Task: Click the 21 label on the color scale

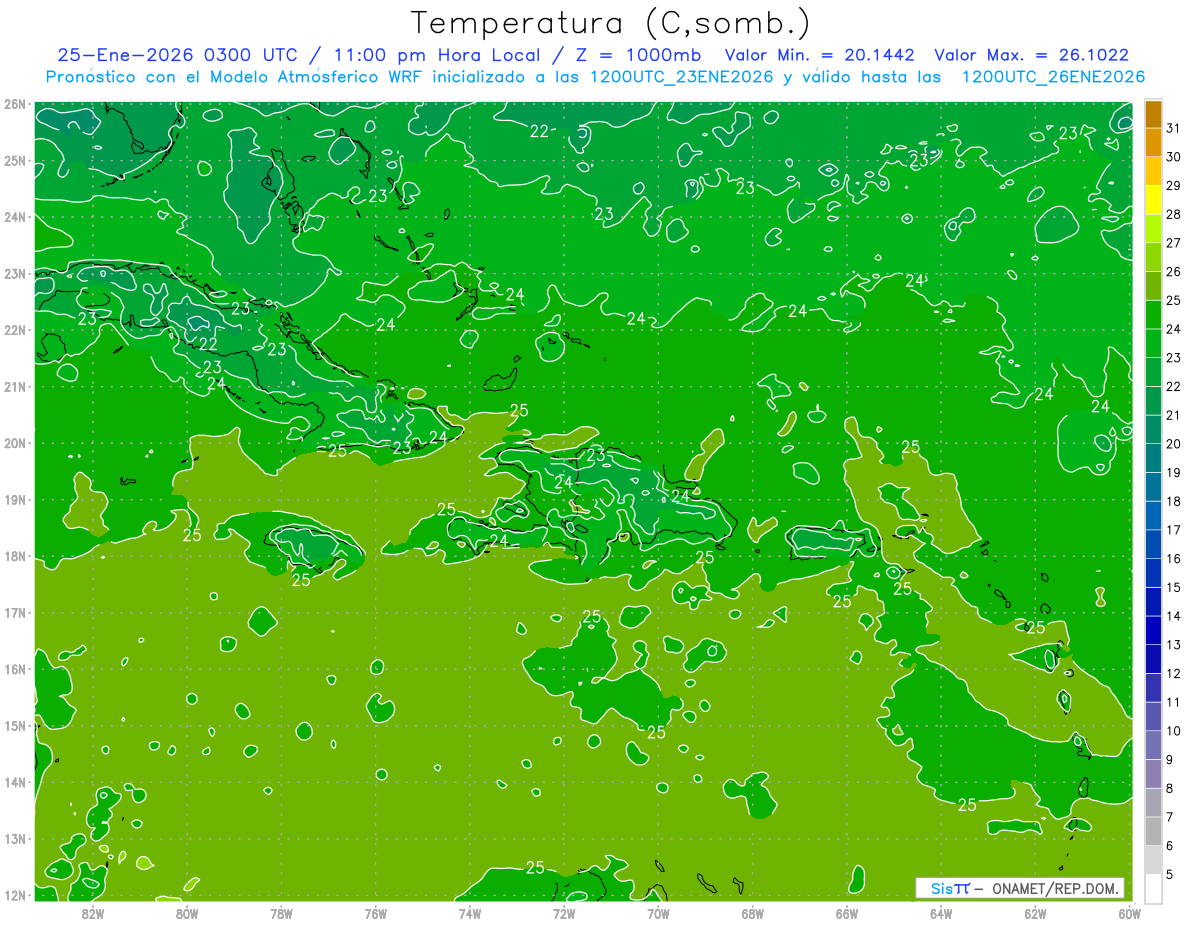Action: click(x=1173, y=414)
